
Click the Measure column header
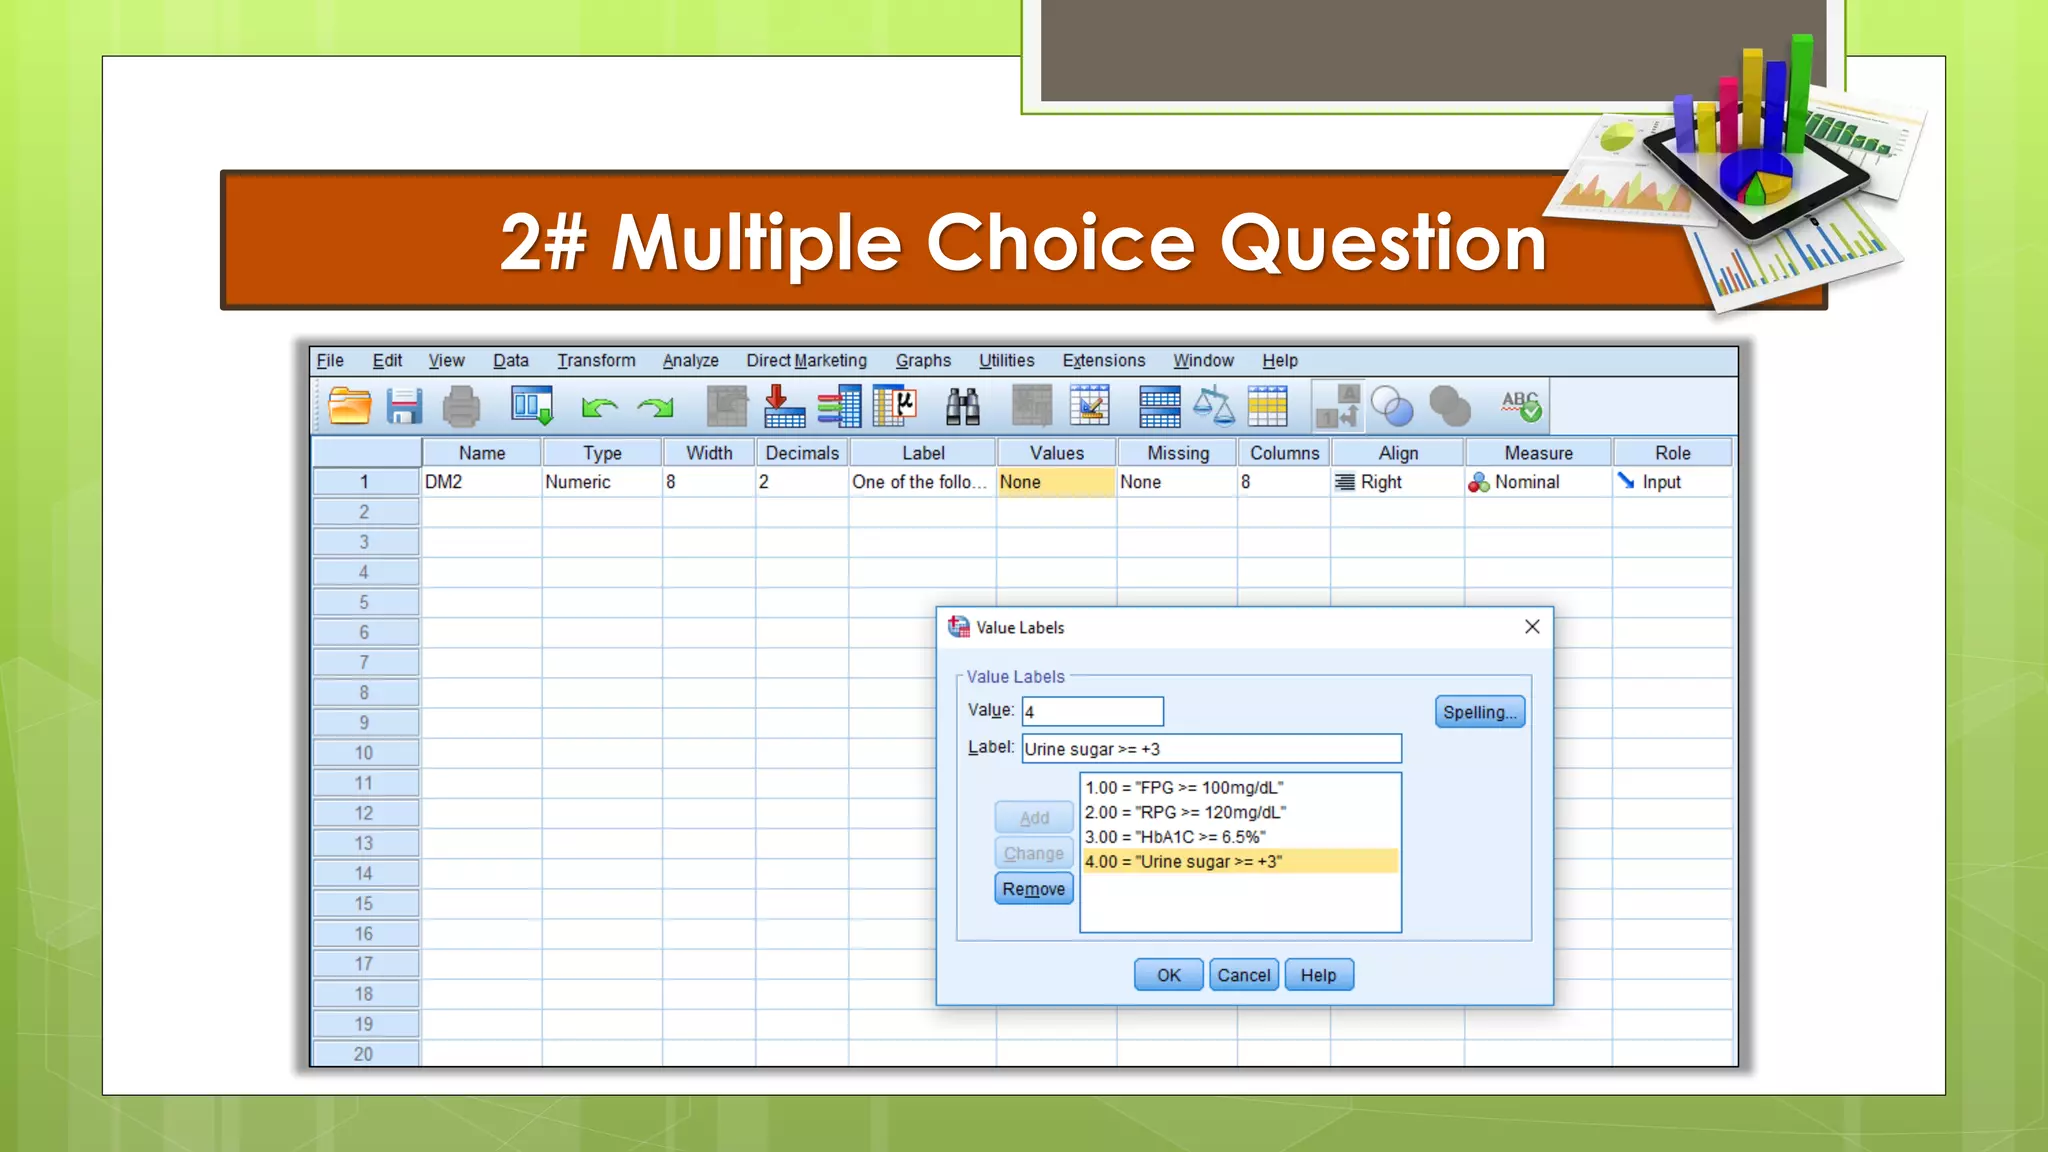click(1538, 453)
